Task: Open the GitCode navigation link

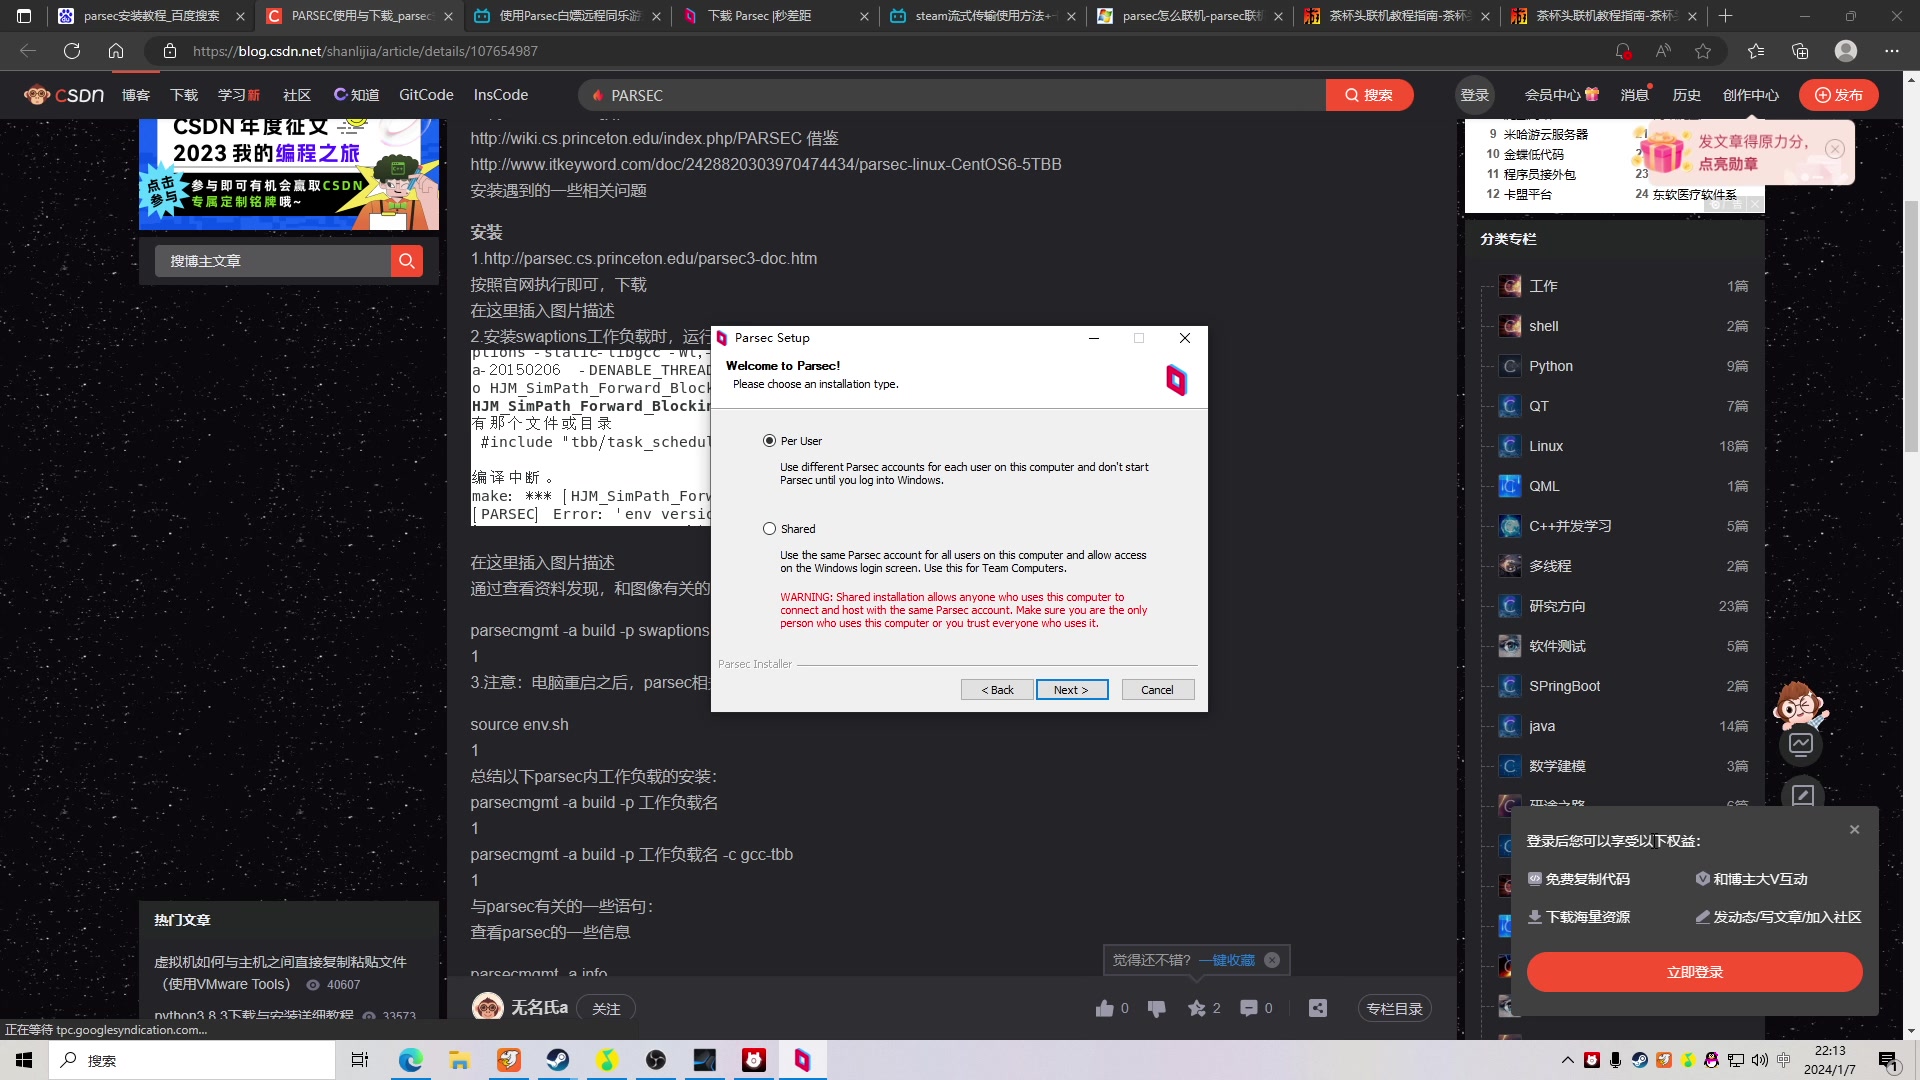Action: [x=426, y=95]
